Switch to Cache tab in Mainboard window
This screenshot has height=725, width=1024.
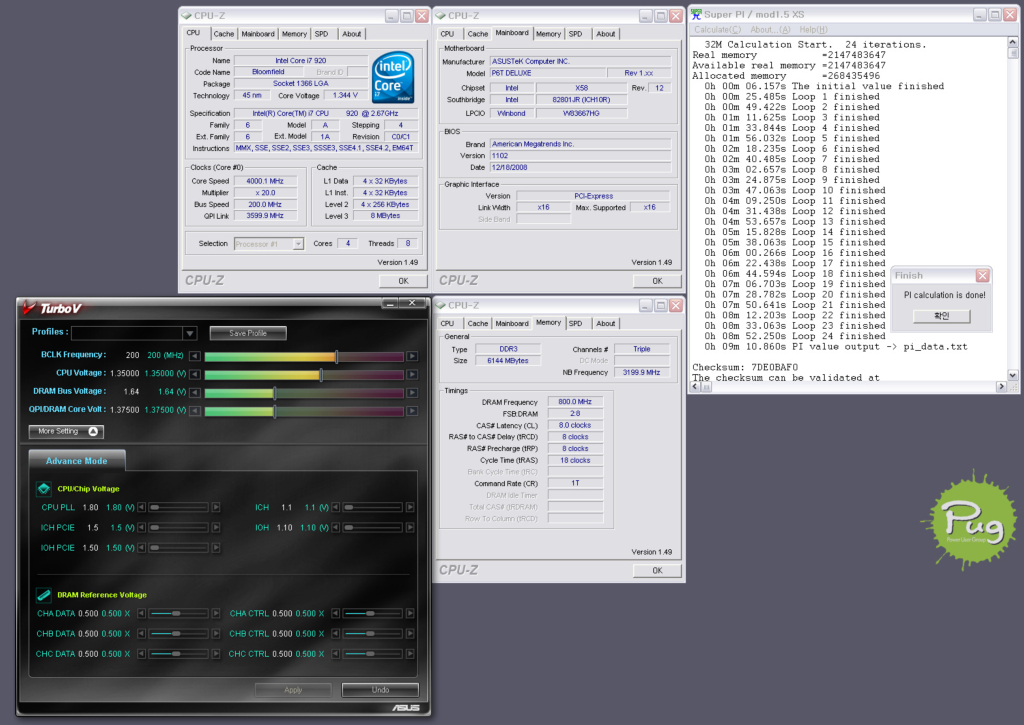coord(477,34)
